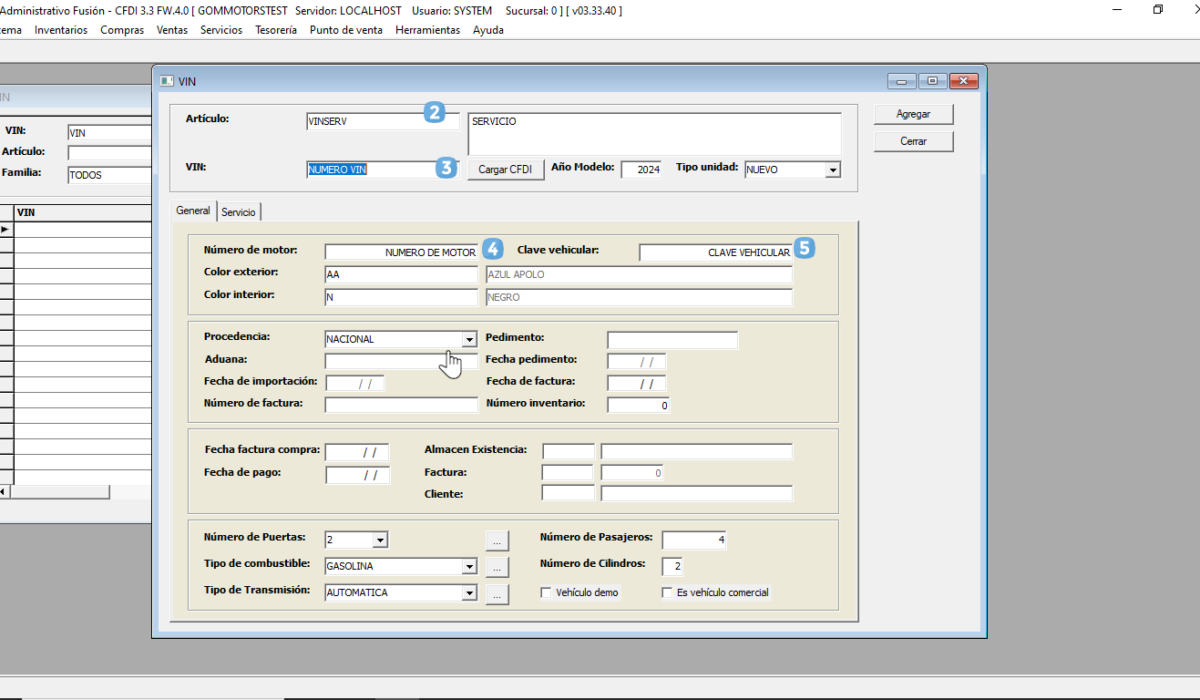
Task: Open the Ayuda menu
Action: pos(488,30)
